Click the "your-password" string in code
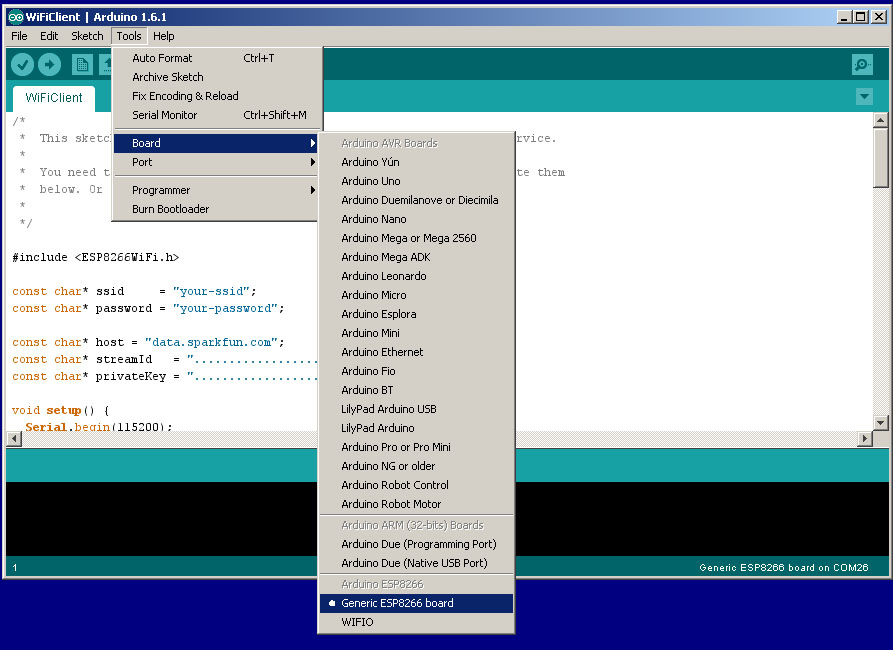The width and height of the screenshot is (893, 650). [x=226, y=308]
